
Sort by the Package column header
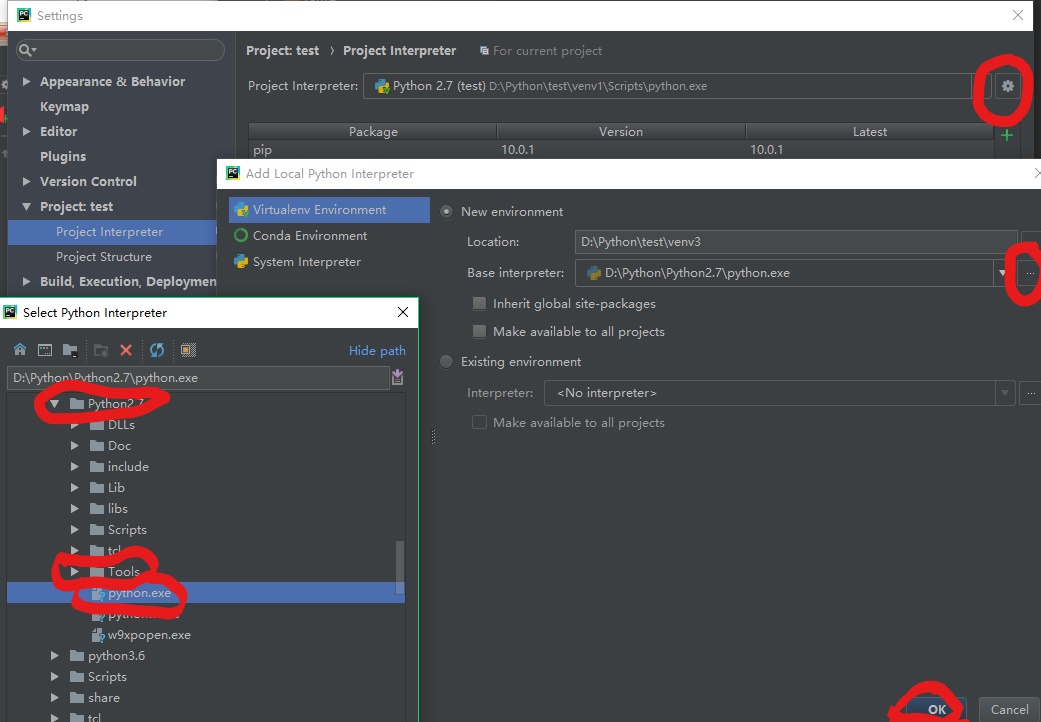[x=373, y=131]
